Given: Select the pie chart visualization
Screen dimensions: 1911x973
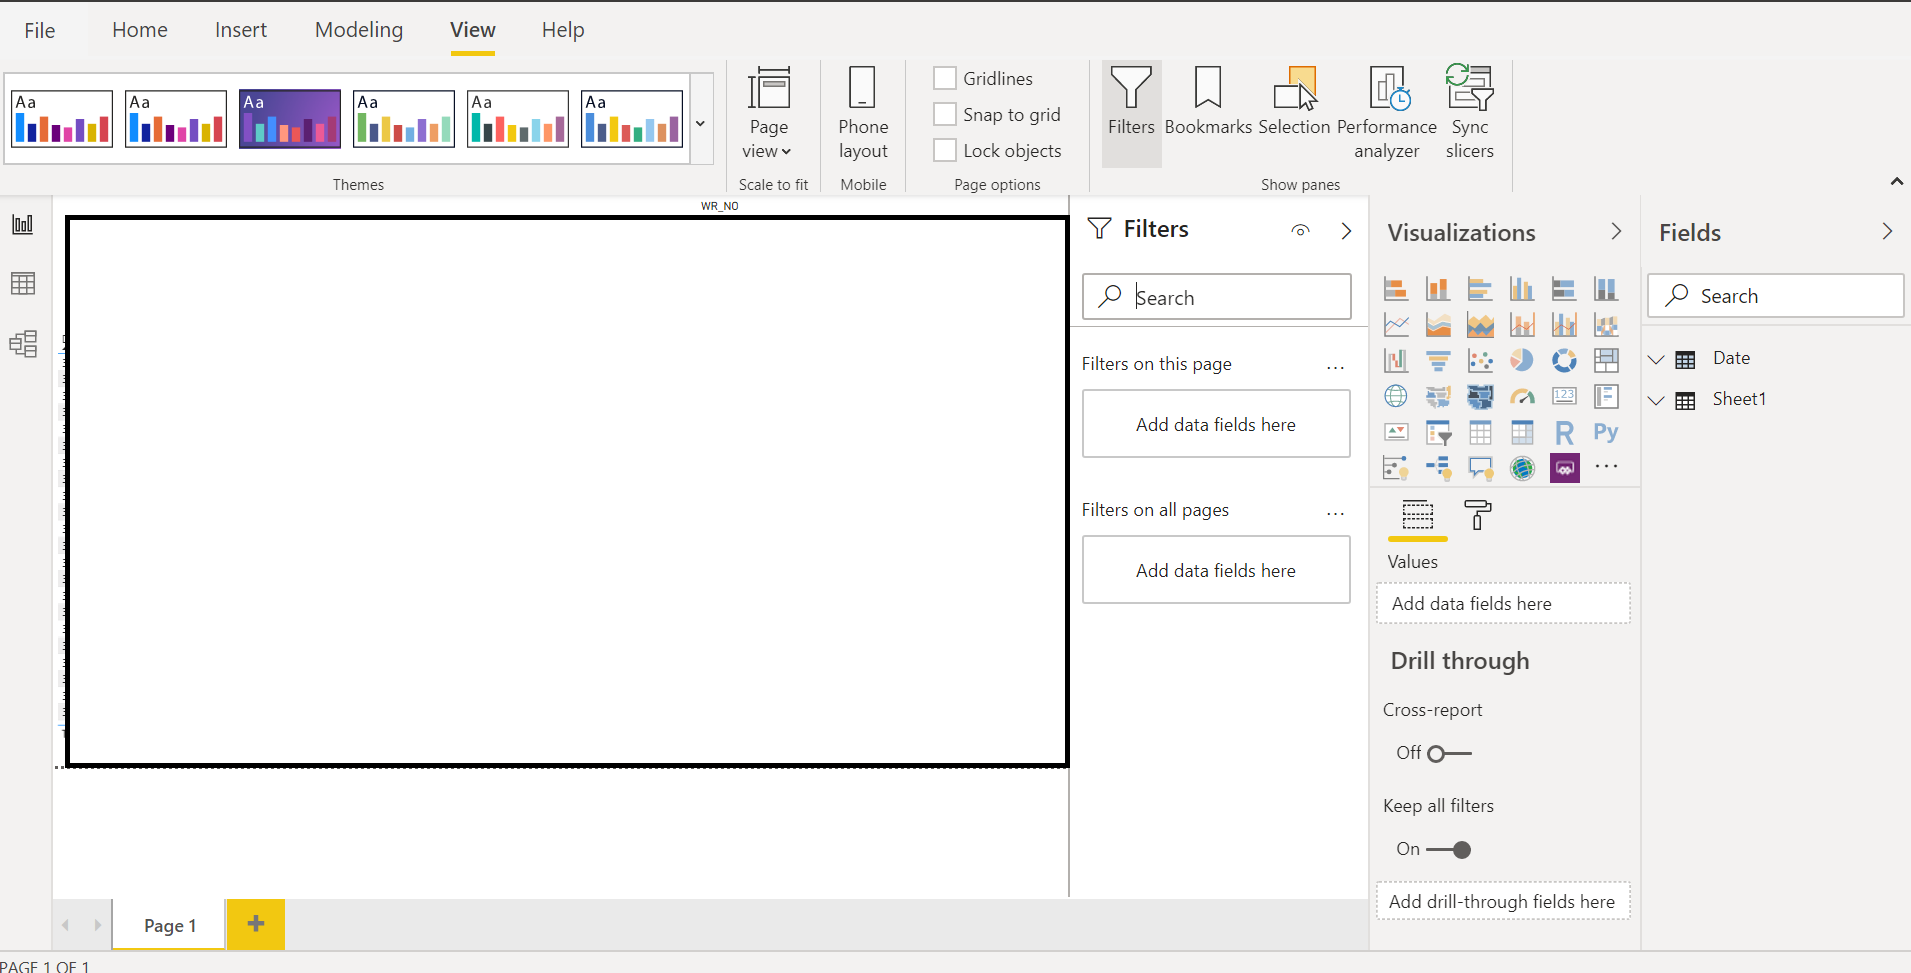Looking at the screenshot, I should click(x=1522, y=360).
